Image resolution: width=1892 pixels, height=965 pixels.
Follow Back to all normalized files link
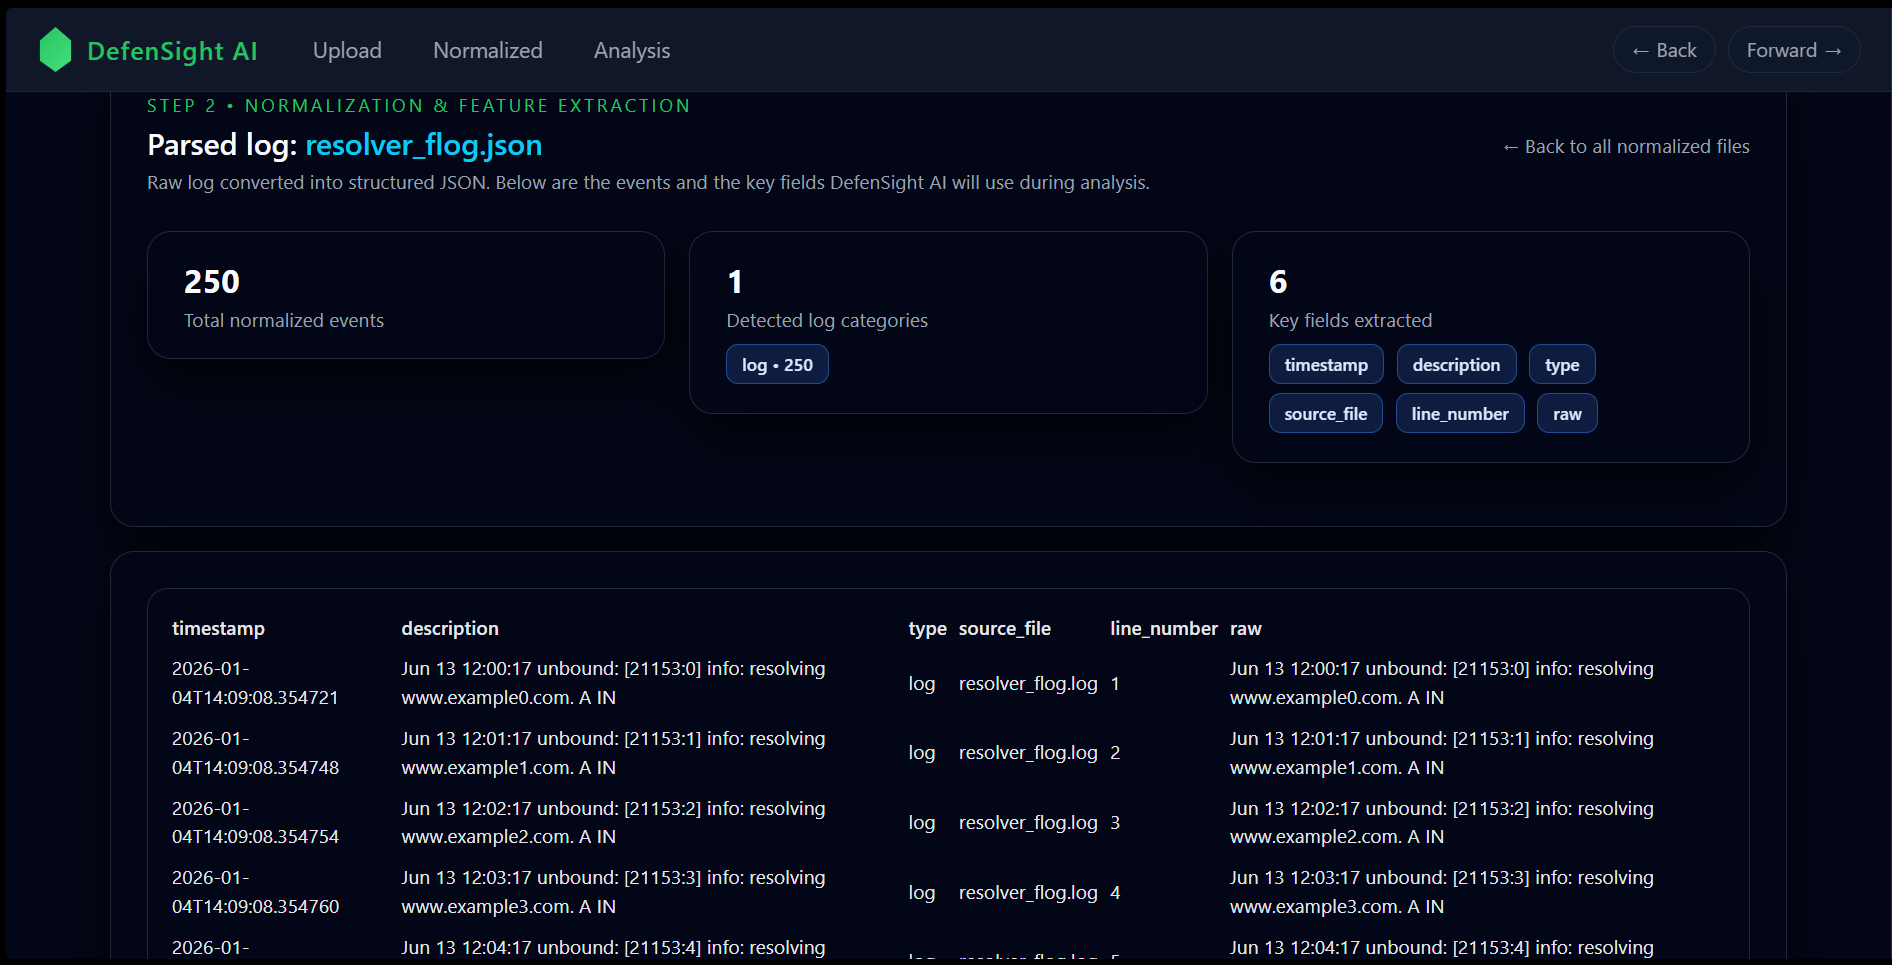tap(1626, 147)
